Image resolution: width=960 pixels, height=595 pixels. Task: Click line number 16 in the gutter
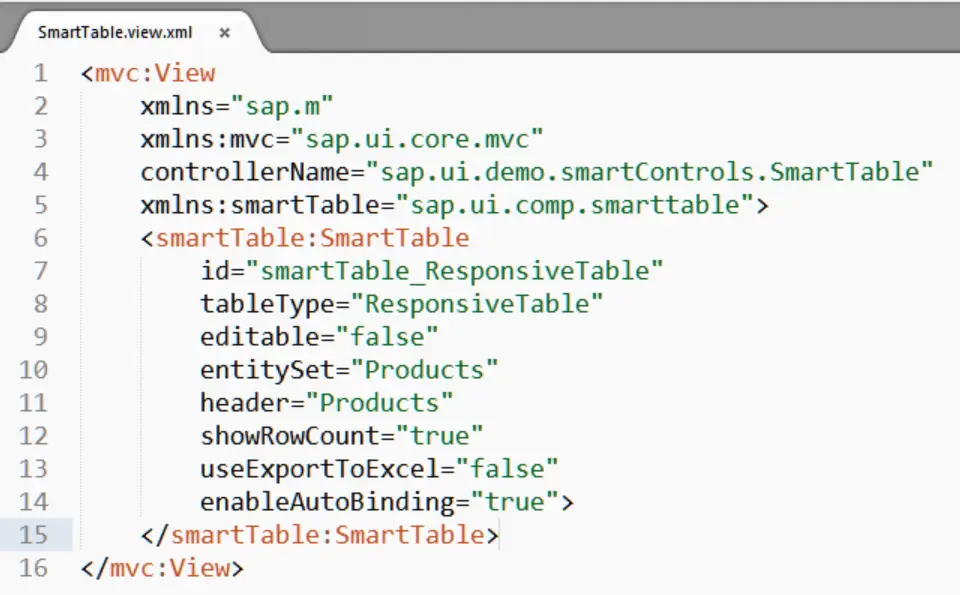(33, 568)
